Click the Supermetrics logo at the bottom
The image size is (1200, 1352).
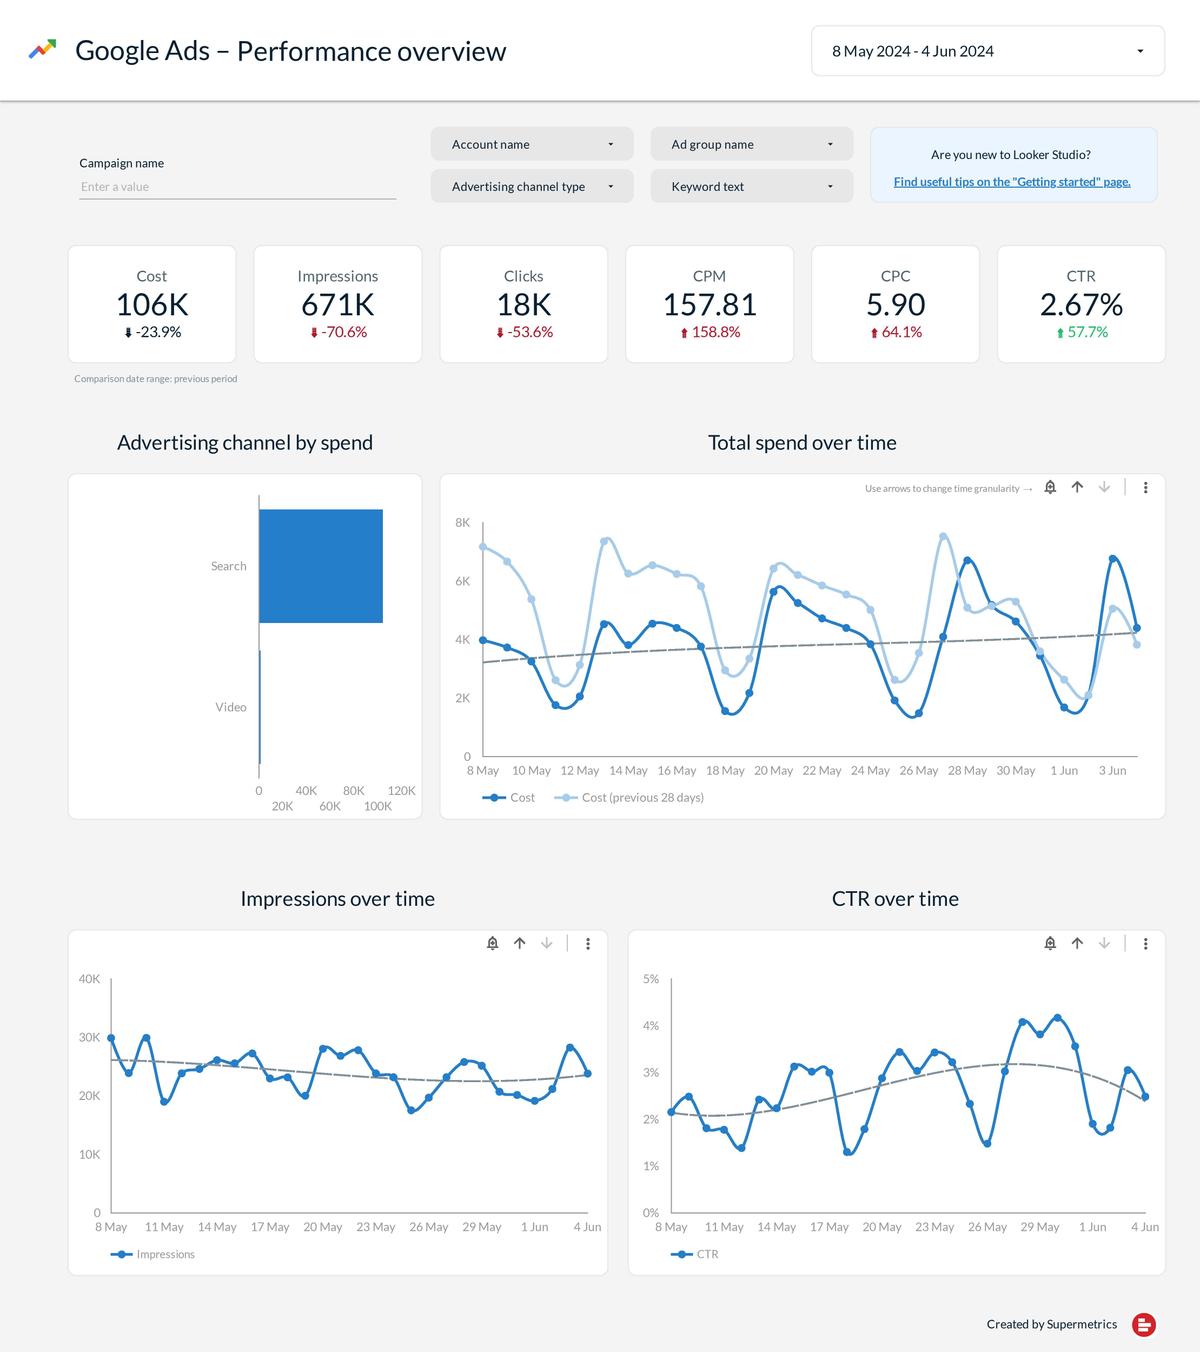pyautogui.click(x=1144, y=1324)
